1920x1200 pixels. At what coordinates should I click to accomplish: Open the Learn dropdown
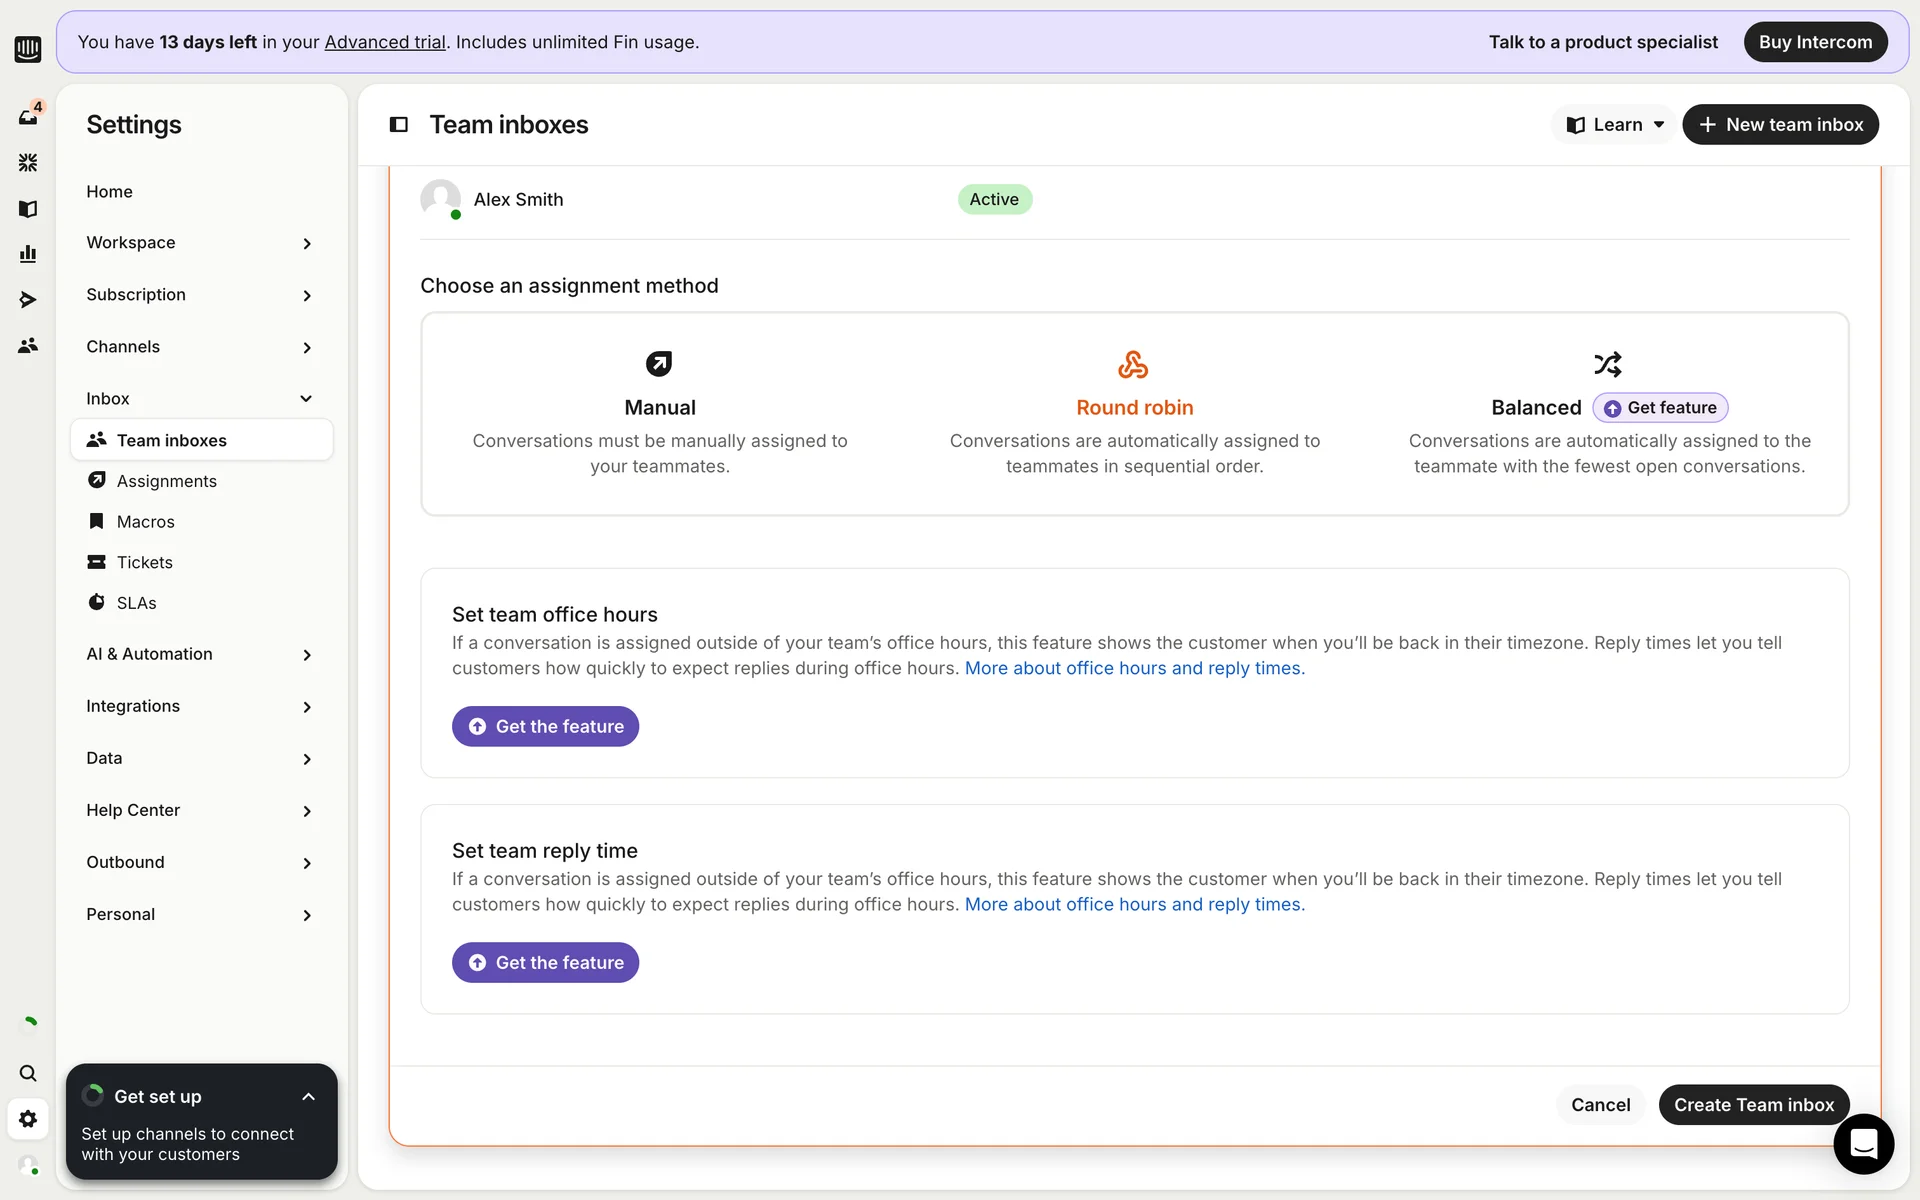(x=1615, y=125)
